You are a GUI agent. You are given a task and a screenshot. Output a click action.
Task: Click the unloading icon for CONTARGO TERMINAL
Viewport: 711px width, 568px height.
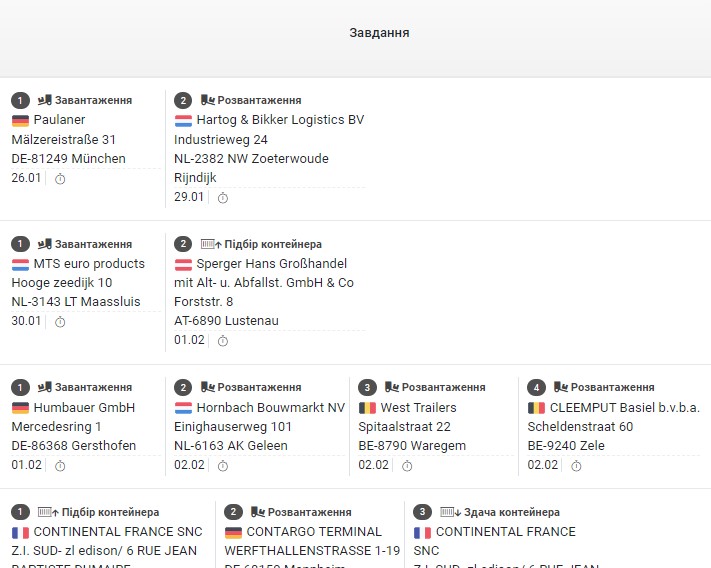(258, 512)
